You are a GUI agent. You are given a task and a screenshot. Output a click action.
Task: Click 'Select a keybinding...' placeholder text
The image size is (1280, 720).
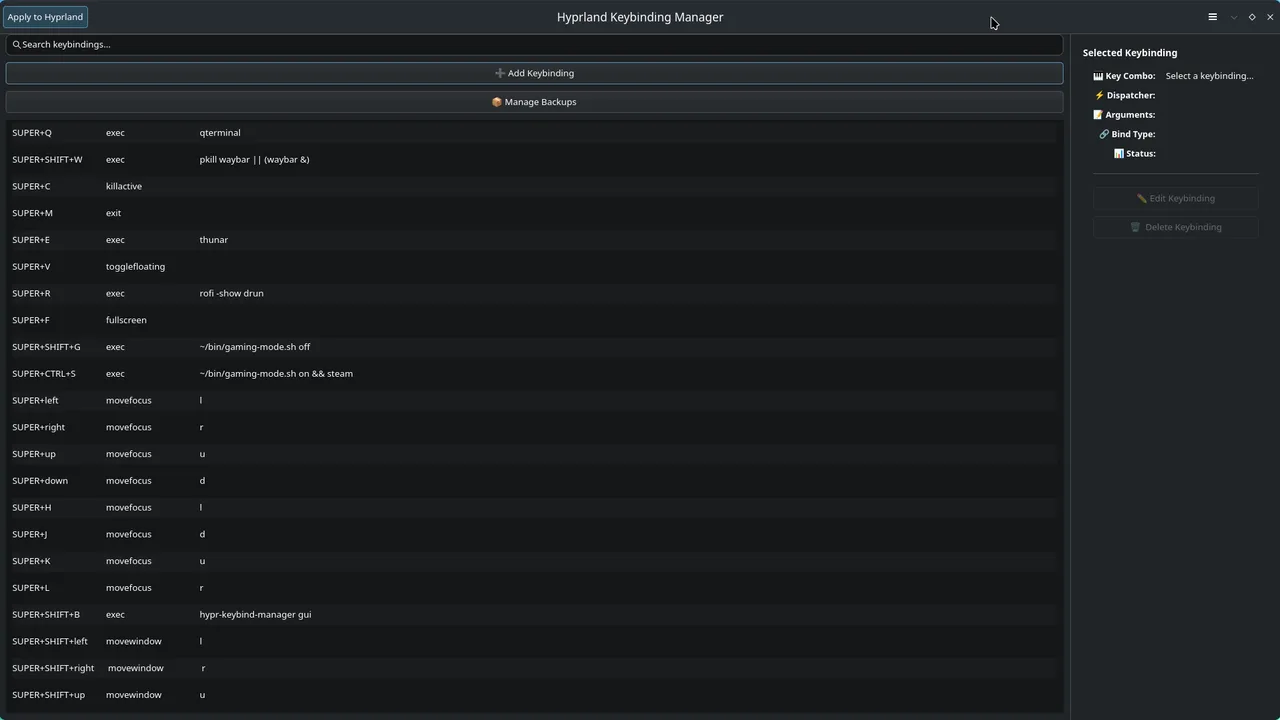click(1209, 76)
